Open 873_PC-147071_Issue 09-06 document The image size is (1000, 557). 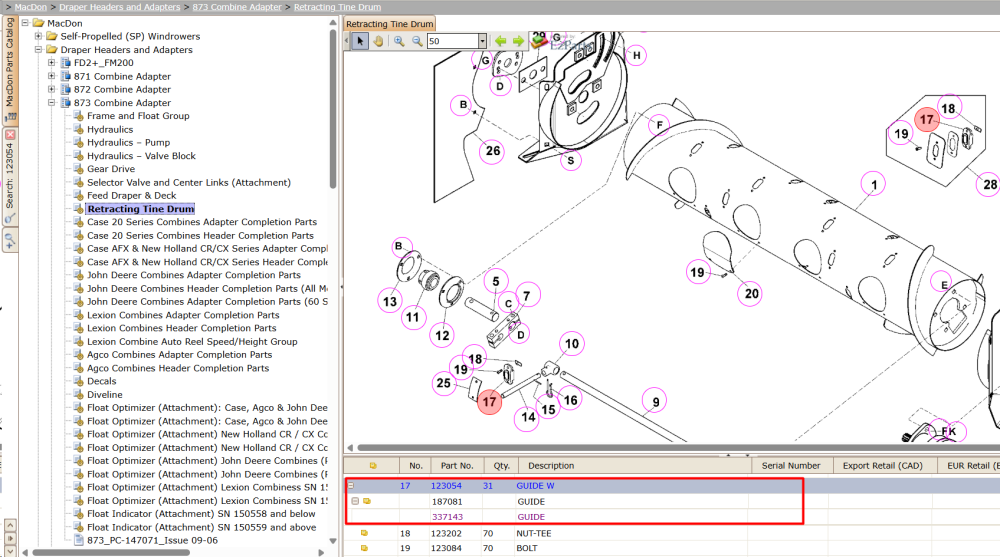152,540
